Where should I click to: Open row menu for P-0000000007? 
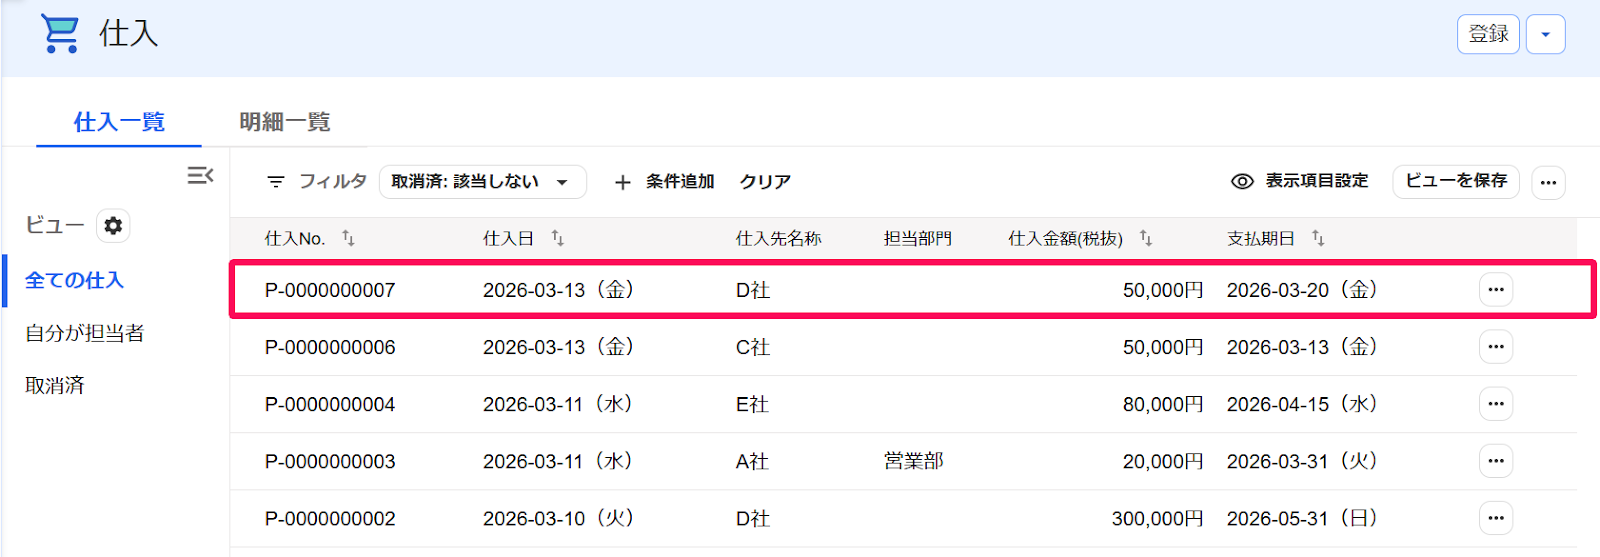tap(1496, 290)
